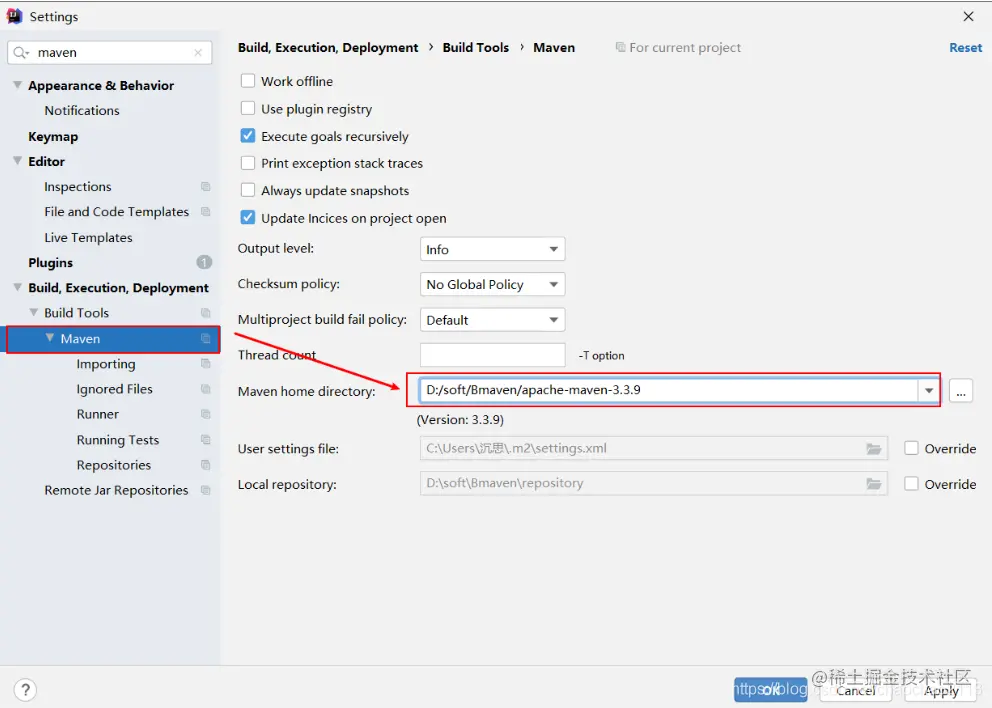Click the Apply button
This screenshot has width=992, height=708.
click(x=941, y=690)
